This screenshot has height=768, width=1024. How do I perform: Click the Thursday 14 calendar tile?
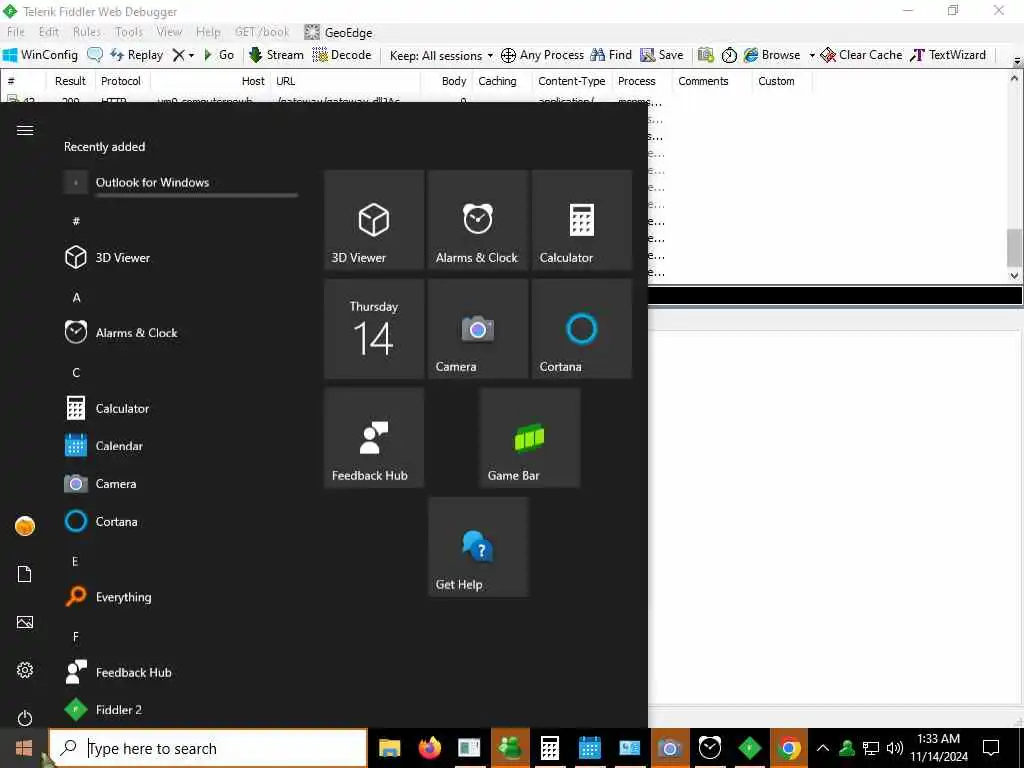[374, 329]
